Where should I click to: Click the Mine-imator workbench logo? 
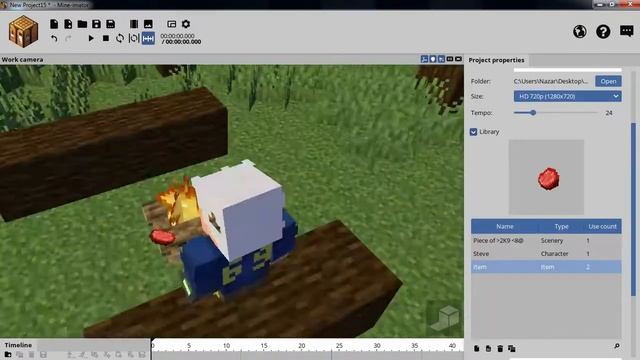point(24,31)
